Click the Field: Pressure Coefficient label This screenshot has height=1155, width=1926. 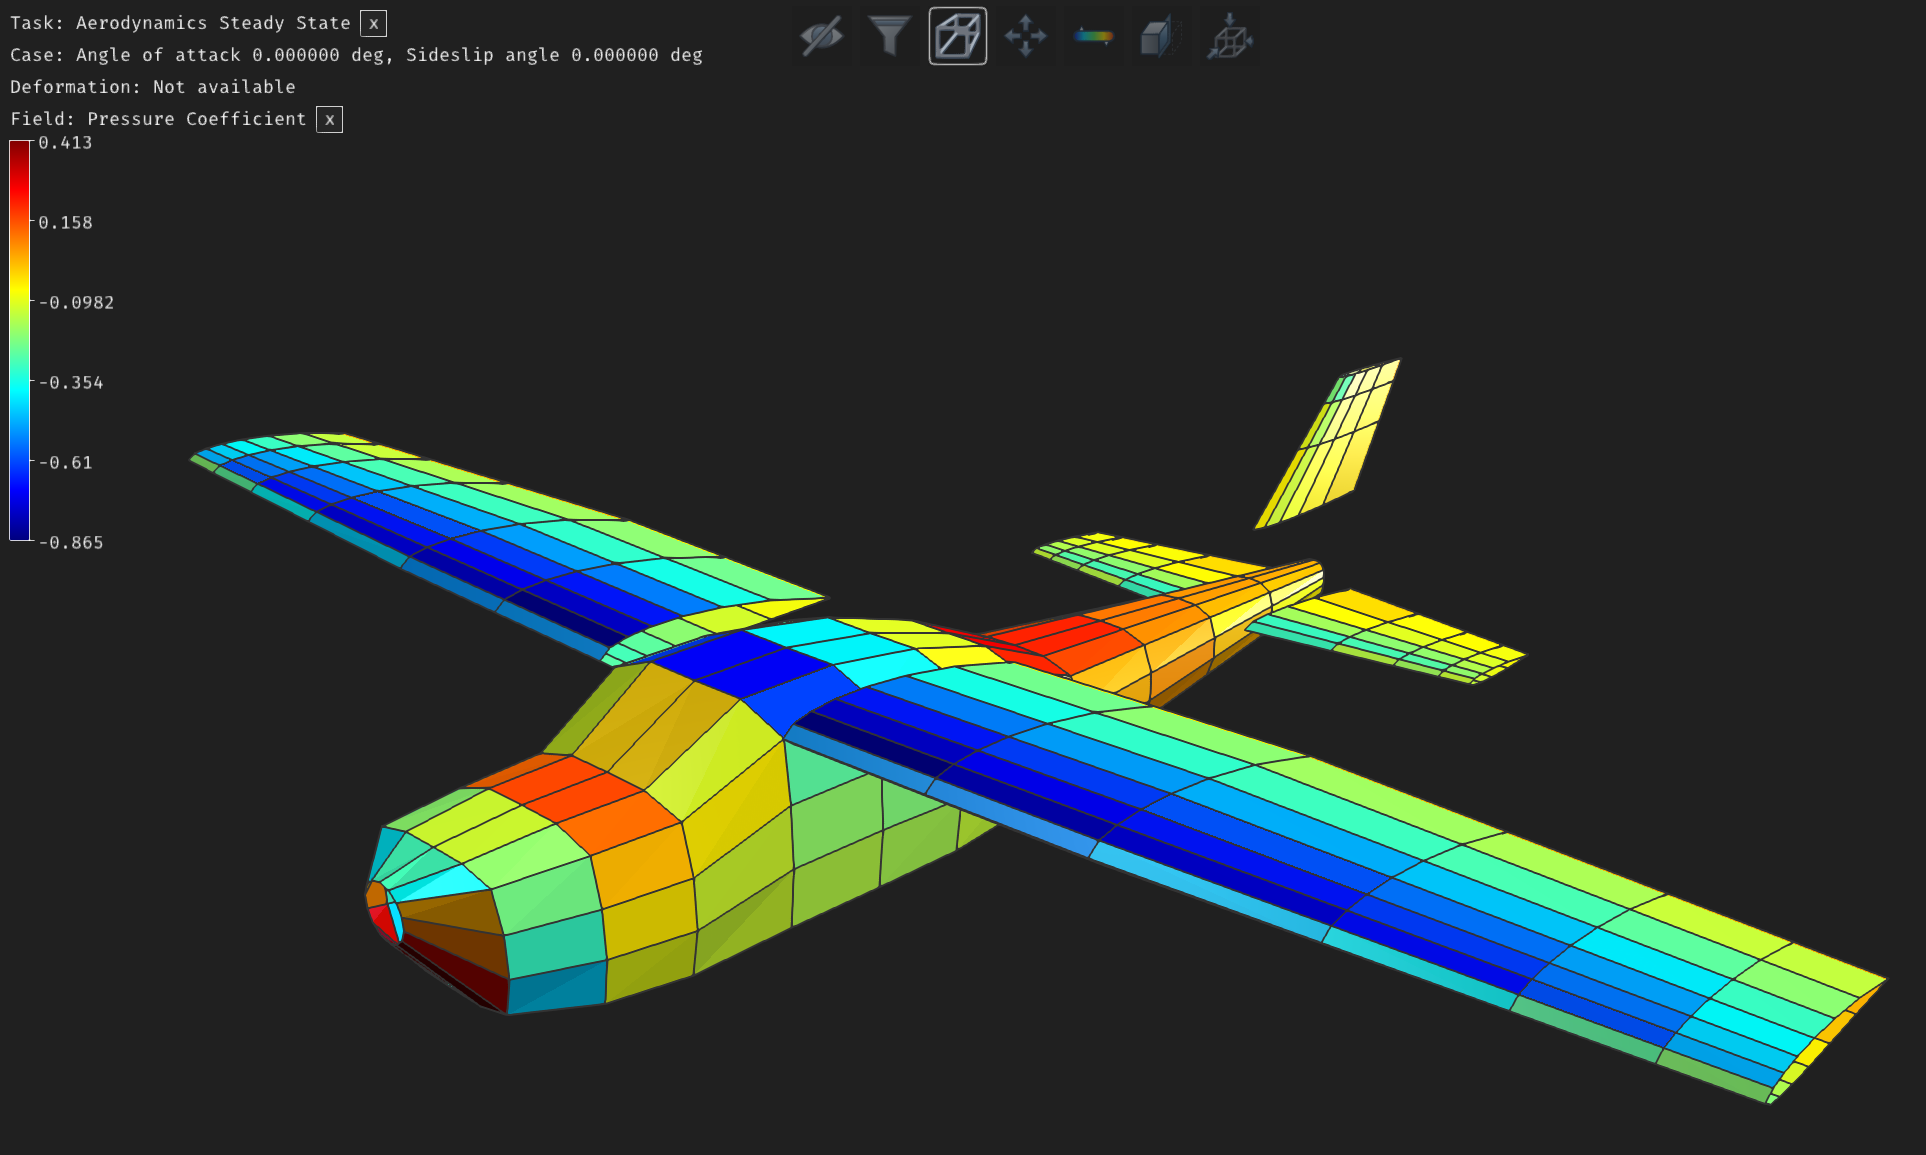158,119
